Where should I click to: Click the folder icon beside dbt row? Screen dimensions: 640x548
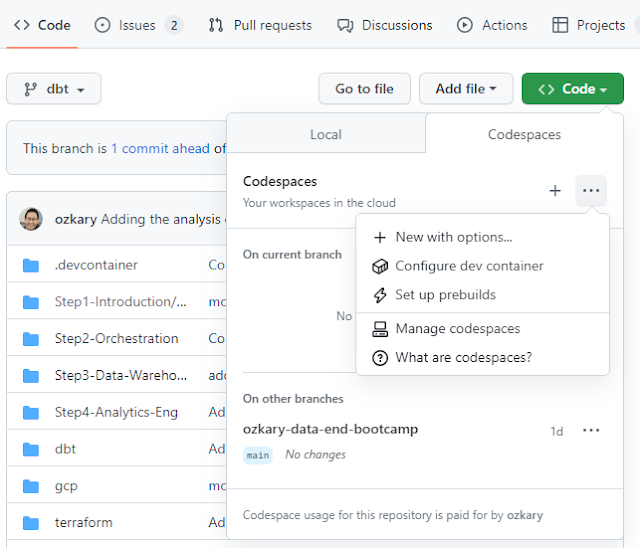point(31,449)
